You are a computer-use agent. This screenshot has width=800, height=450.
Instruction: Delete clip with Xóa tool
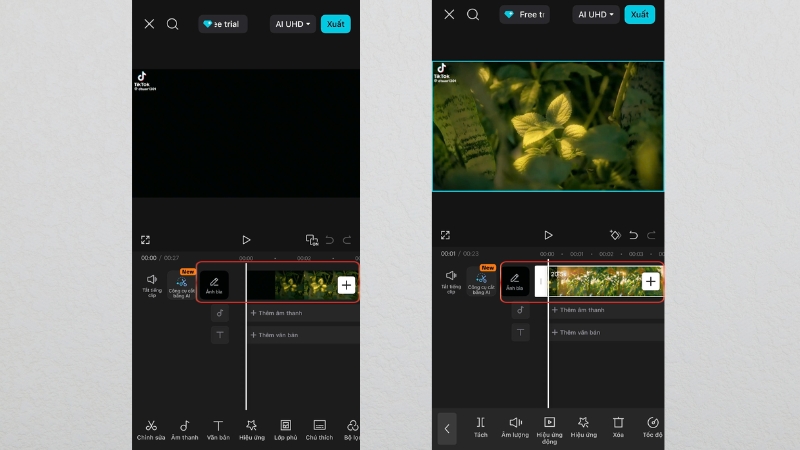point(618,427)
